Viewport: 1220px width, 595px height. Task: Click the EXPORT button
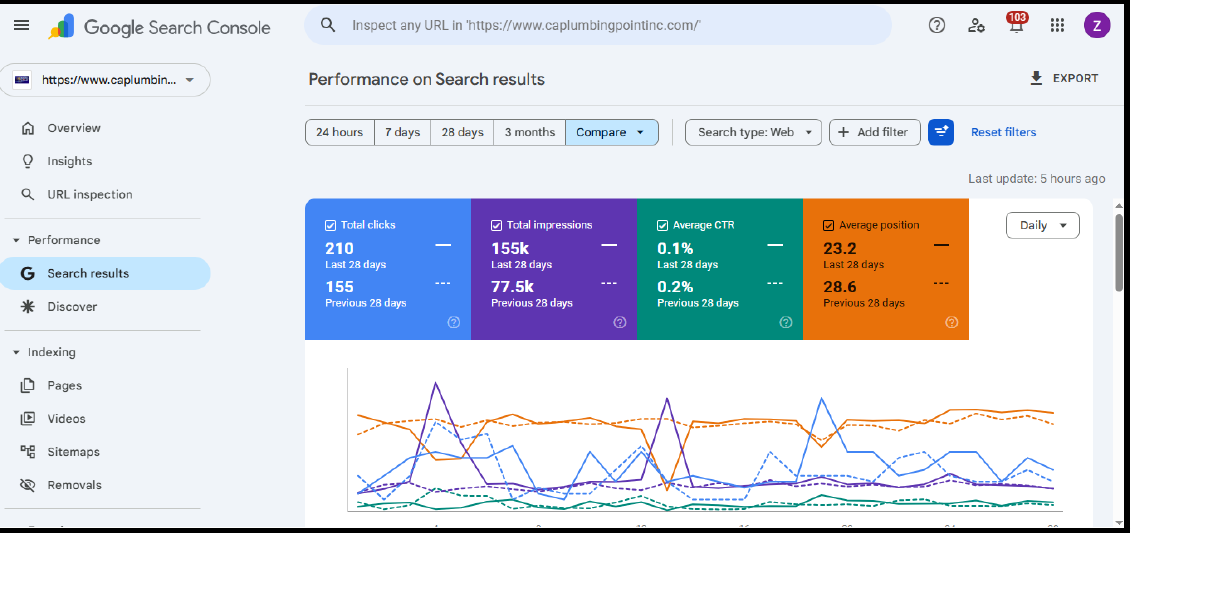[x=1064, y=78]
